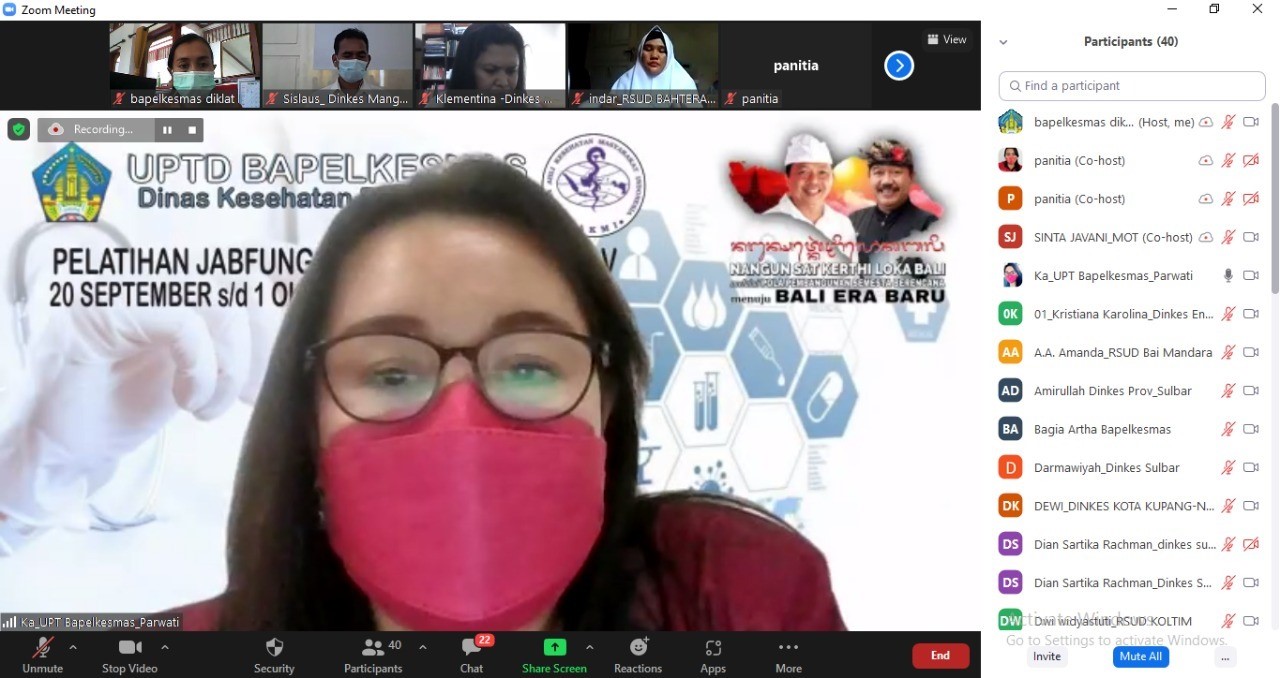Click camera icon for Bagia Artha Bapelkesmas
The height and width of the screenshot is (678, 1280).
tap(1250, 429)
